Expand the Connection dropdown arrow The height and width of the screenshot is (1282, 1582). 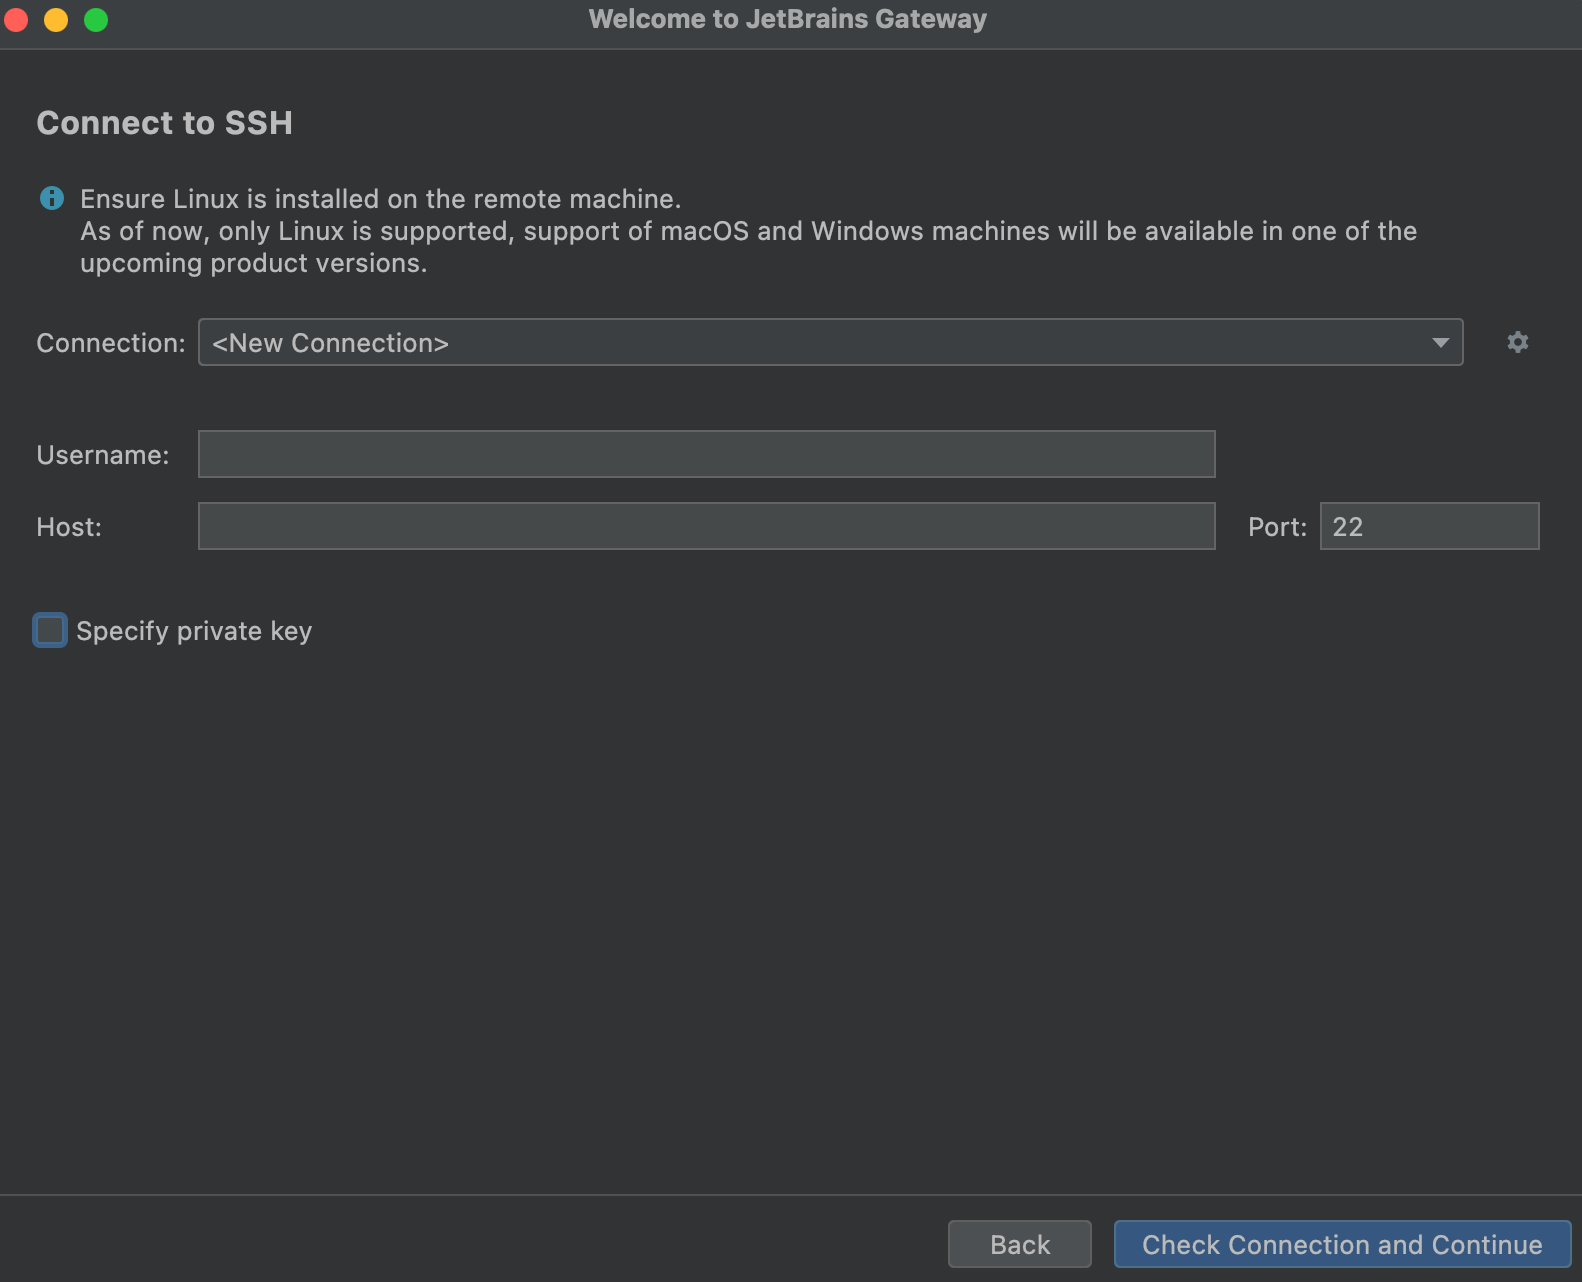(x=1440, y=342)
